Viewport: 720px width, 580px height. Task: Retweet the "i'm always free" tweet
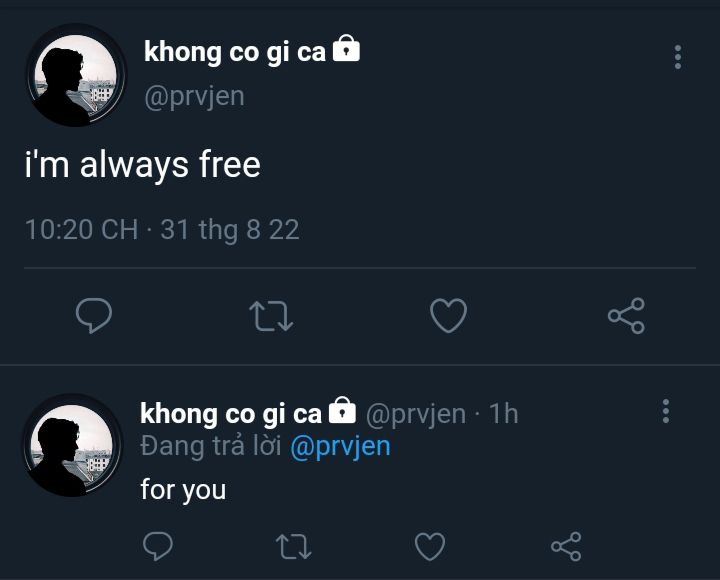tap(271, 316)
